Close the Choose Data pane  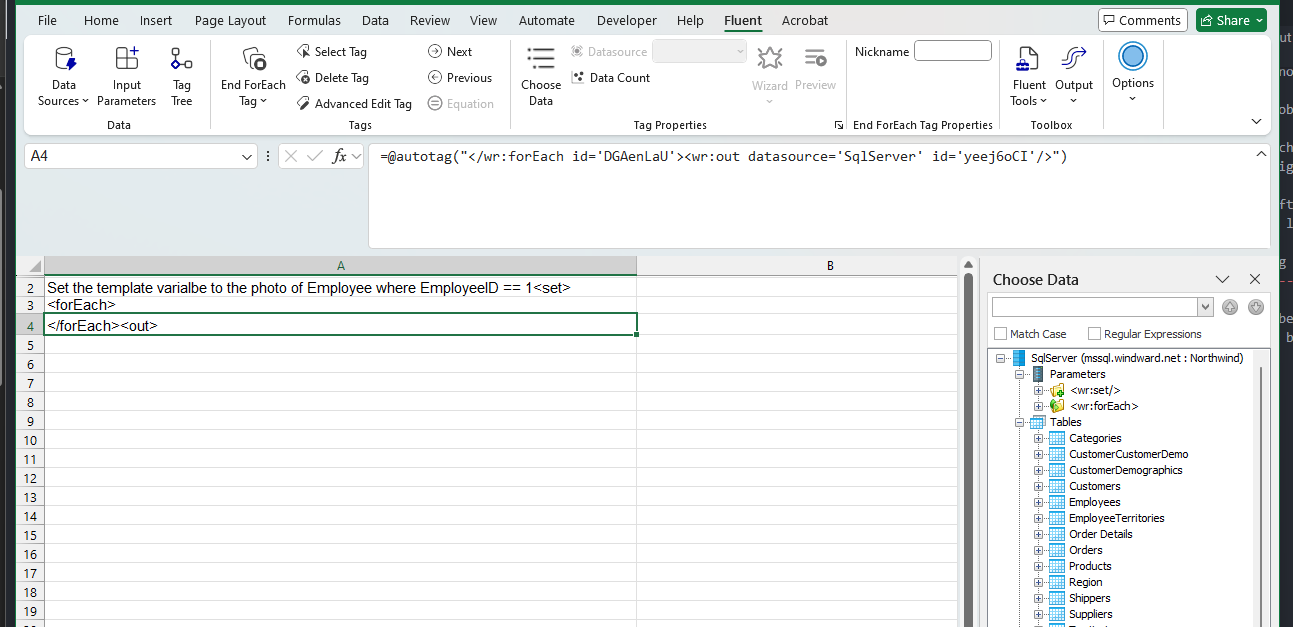point(1255,280)
